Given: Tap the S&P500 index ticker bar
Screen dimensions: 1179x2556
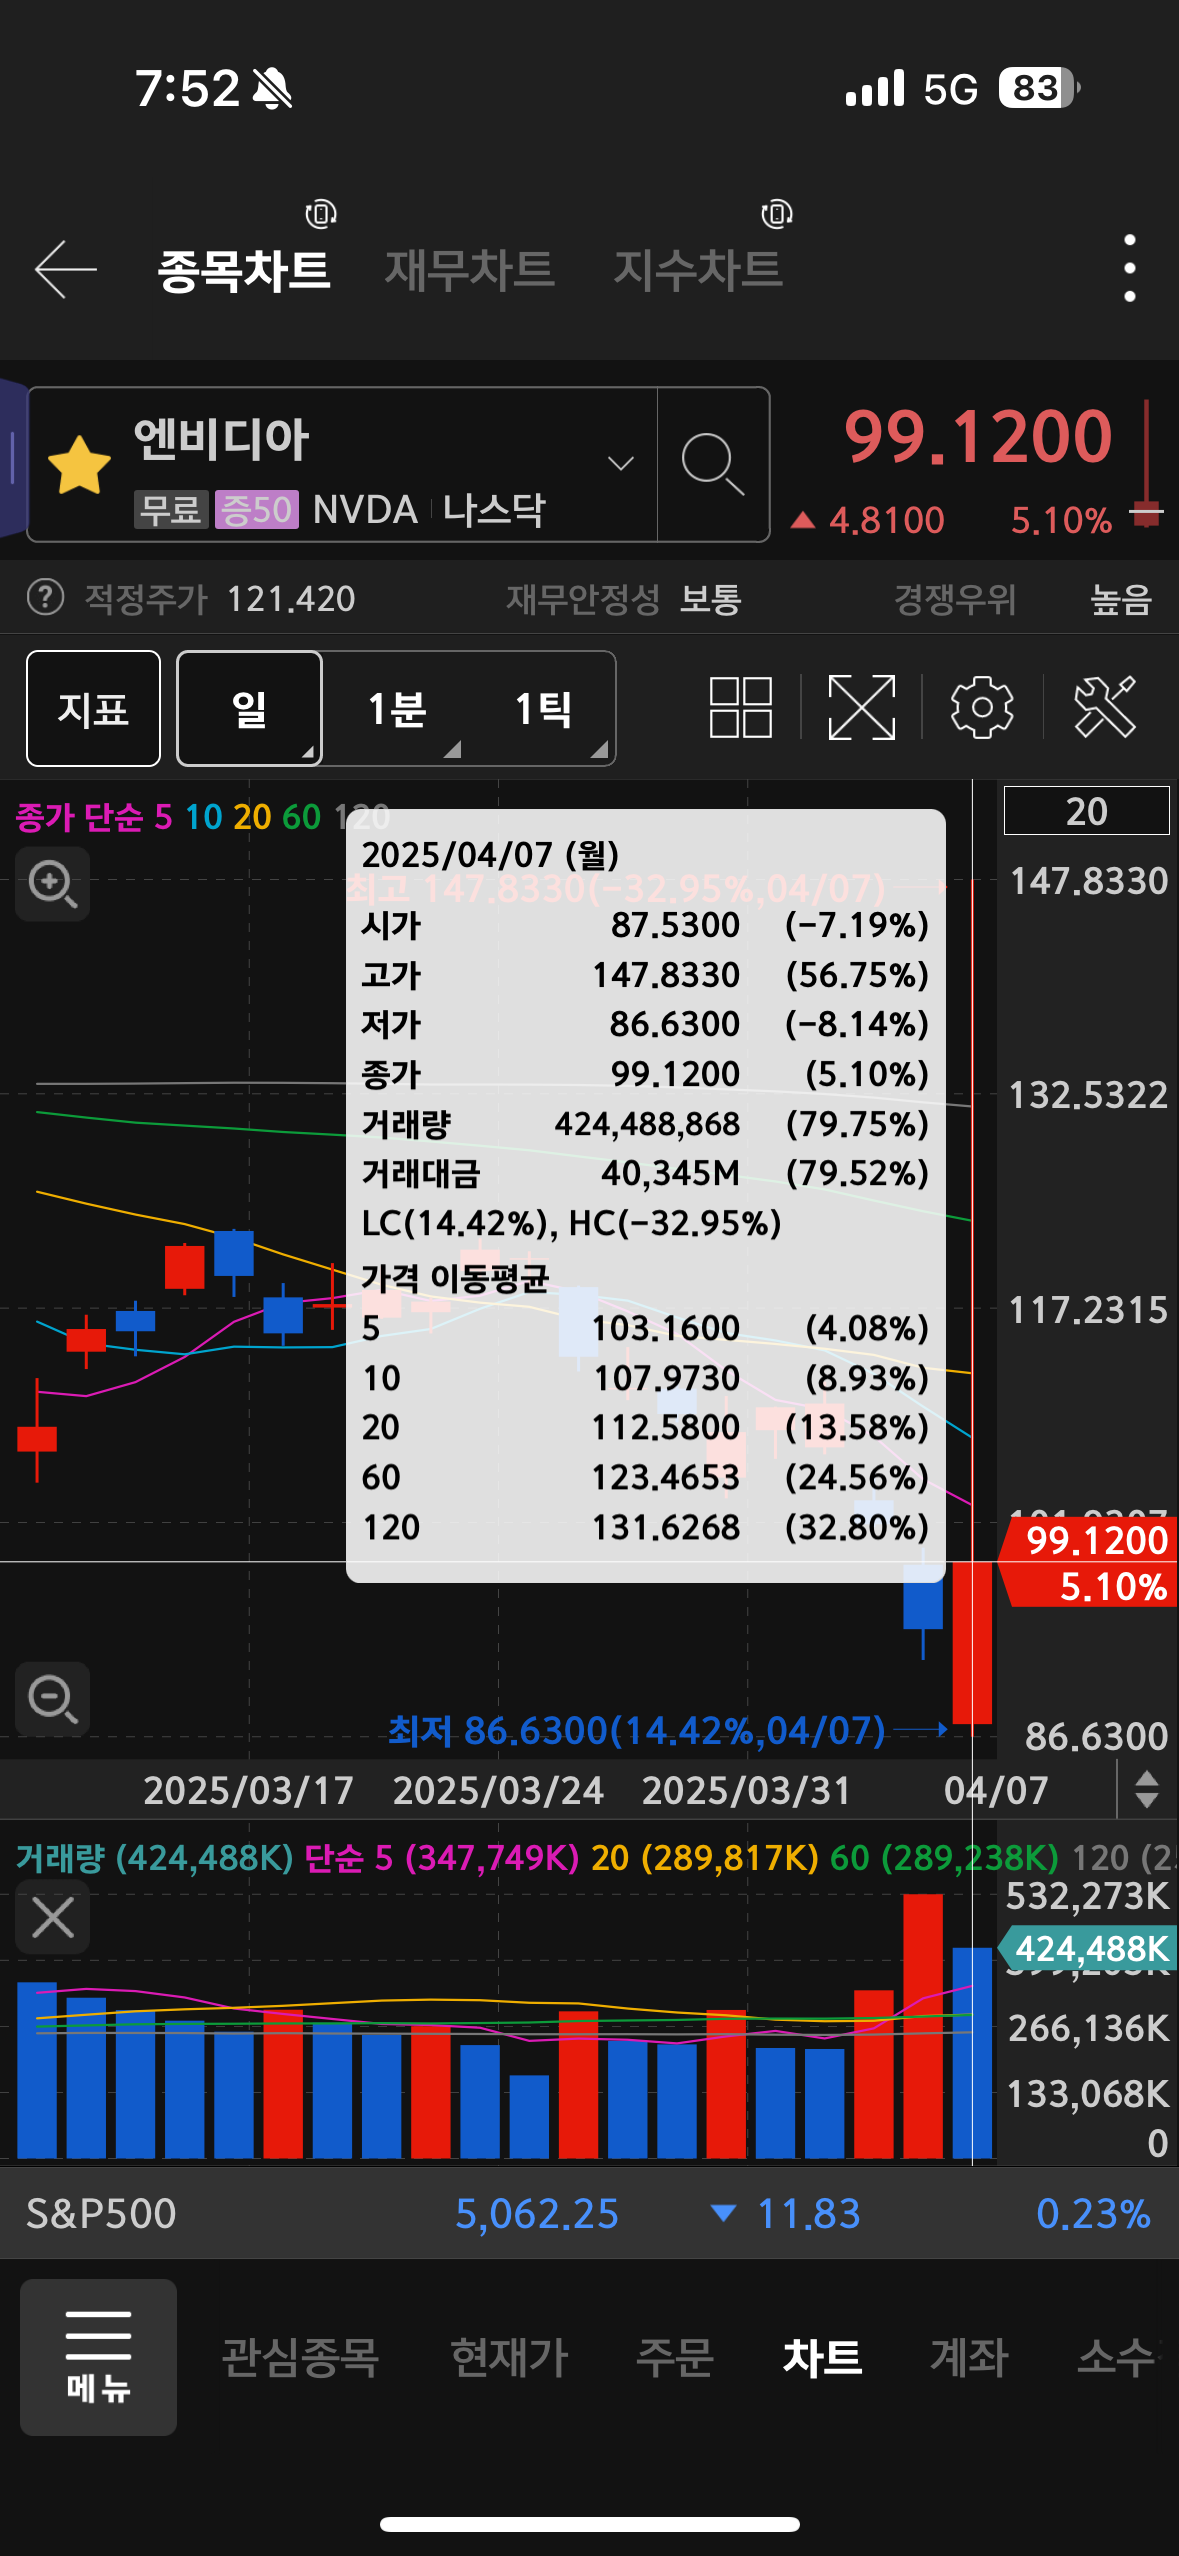Looking at the screenshot, I should pyautogui.click(x=589, y=2213).
